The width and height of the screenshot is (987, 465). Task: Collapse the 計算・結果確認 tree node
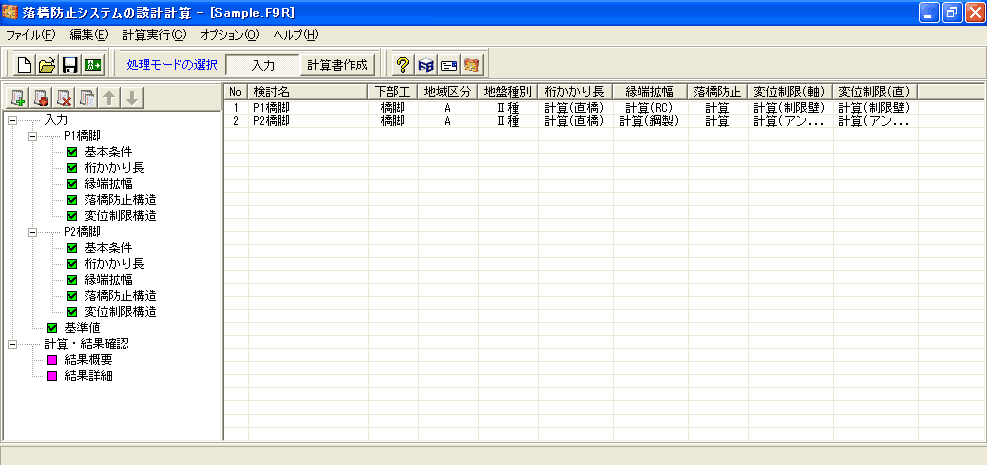(x=13, y=344)
